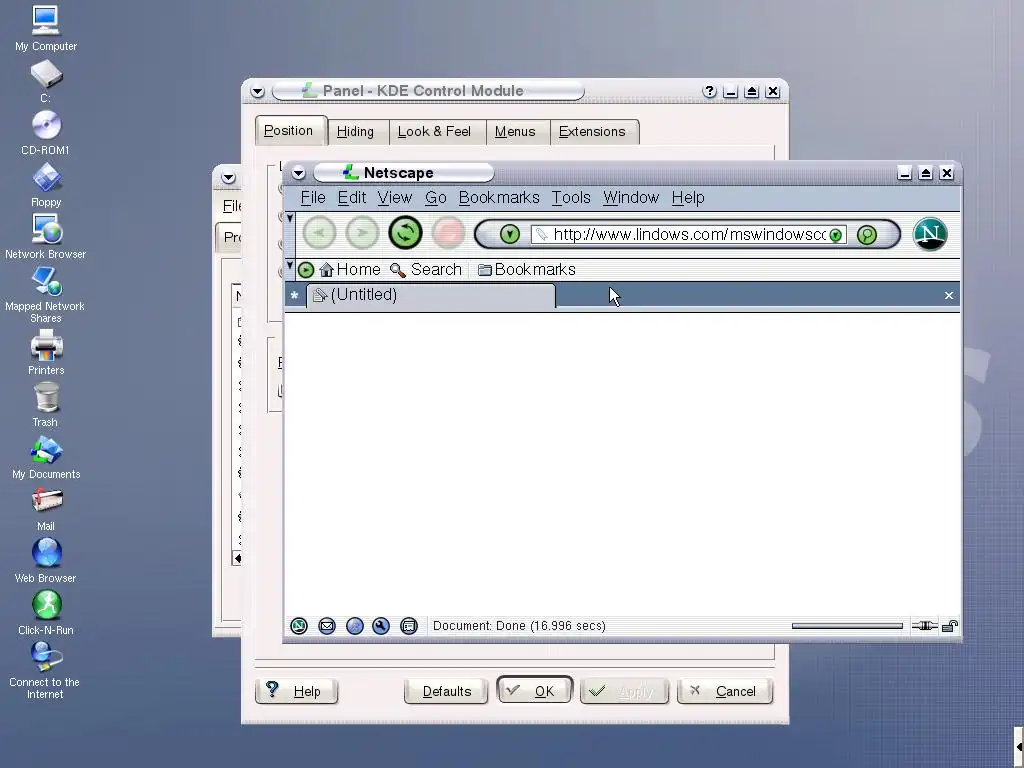This screenshot has height=768, width=1024.
Task: Switch to the Menus tab in the KDE Panel module
Action: pyautogui.click(x=518, y=132)
